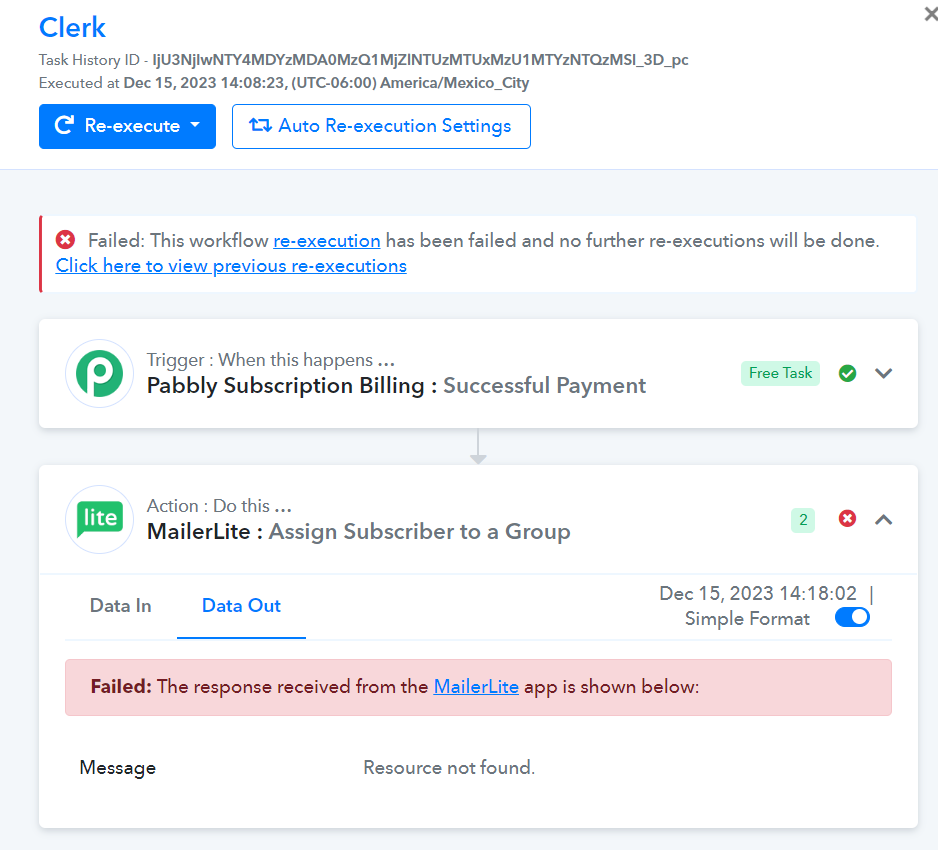Open the re-execution hyperlink in failure message
Screen dimensions: 938x850
click(327, 240)
